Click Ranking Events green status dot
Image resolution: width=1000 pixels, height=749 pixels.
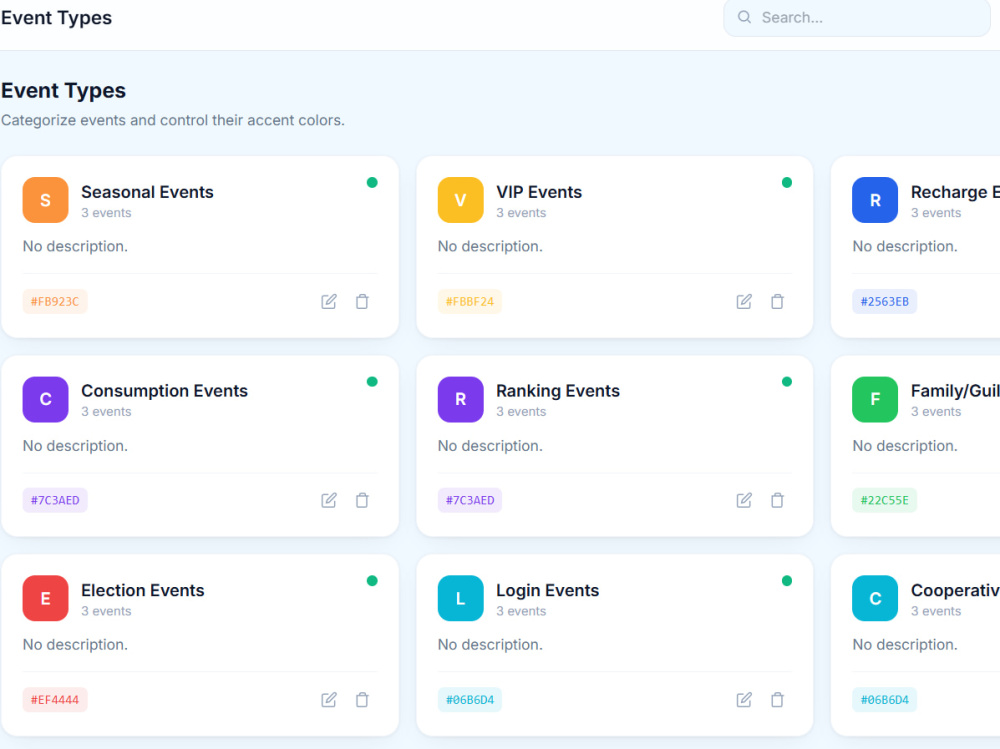point(787,382)
